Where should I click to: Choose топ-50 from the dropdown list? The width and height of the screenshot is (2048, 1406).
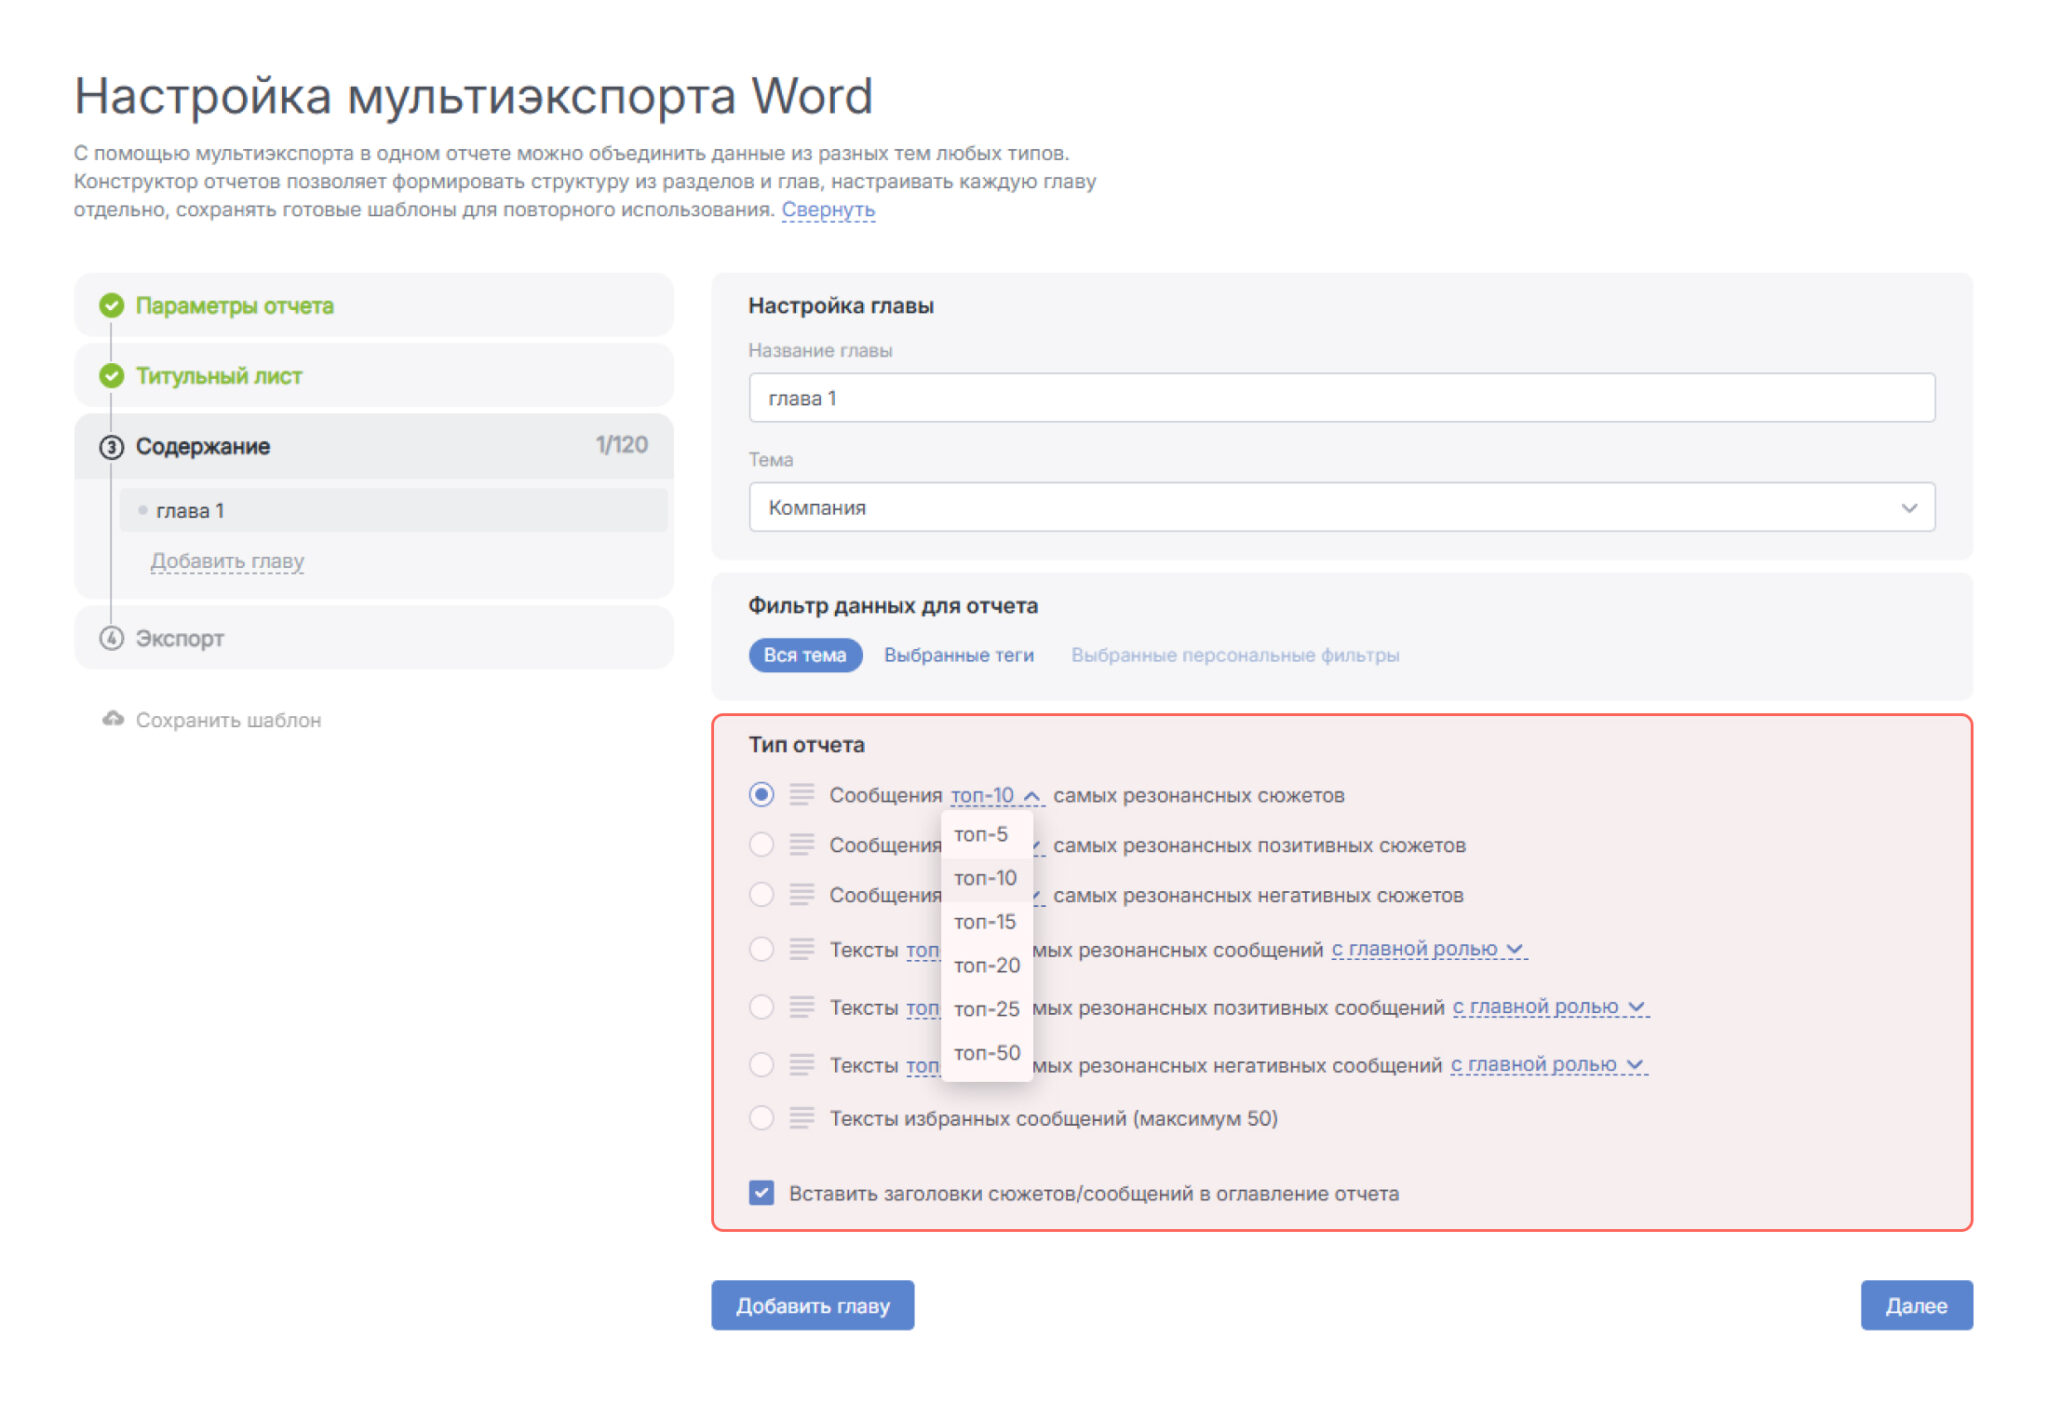[x=986, y=1053]
